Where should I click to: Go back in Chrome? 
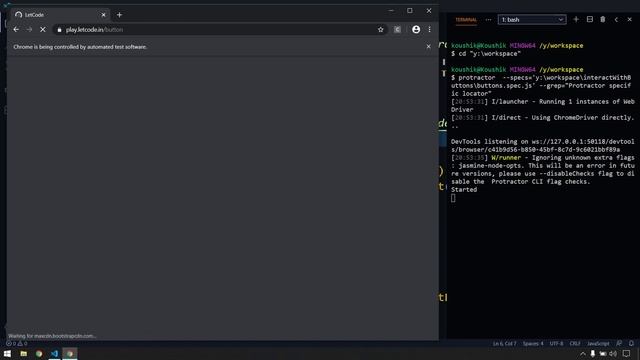coord(16,29)
